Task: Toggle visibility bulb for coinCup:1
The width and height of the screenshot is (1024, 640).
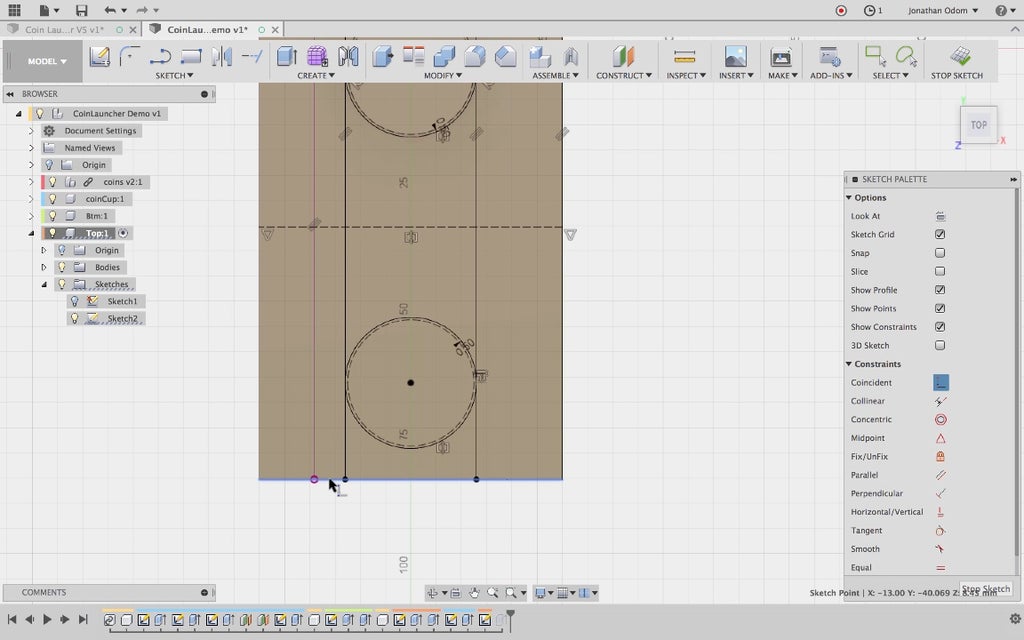Action: [x=52, y=199]
